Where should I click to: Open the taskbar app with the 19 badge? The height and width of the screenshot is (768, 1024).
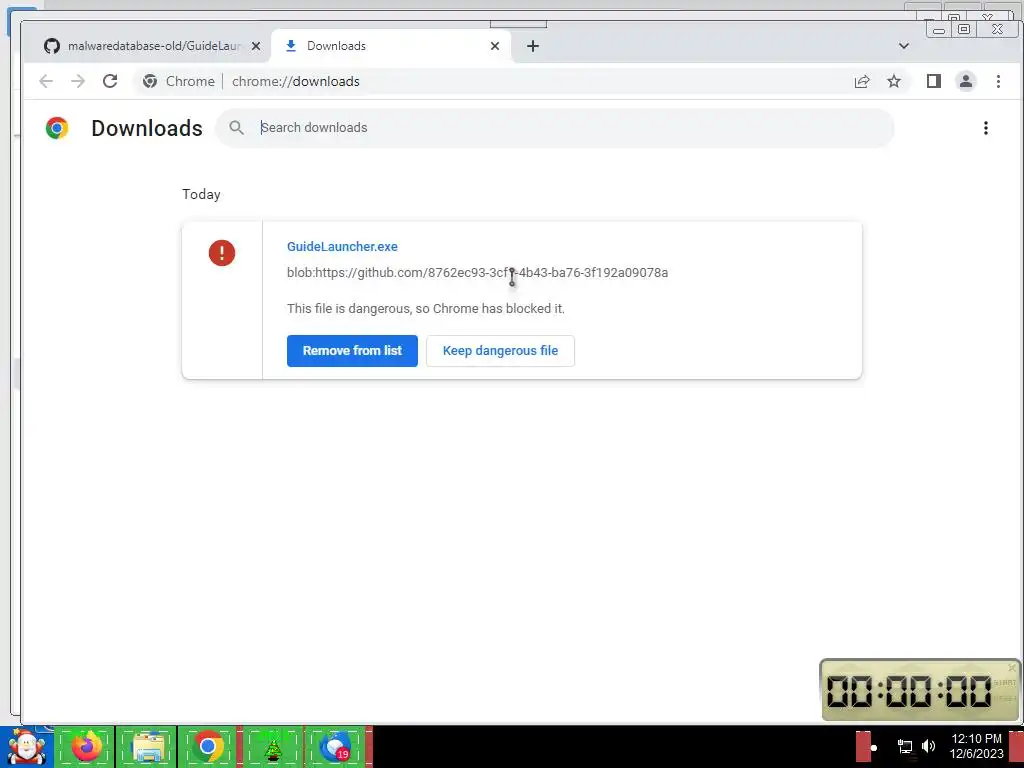(x=336, y=746)
